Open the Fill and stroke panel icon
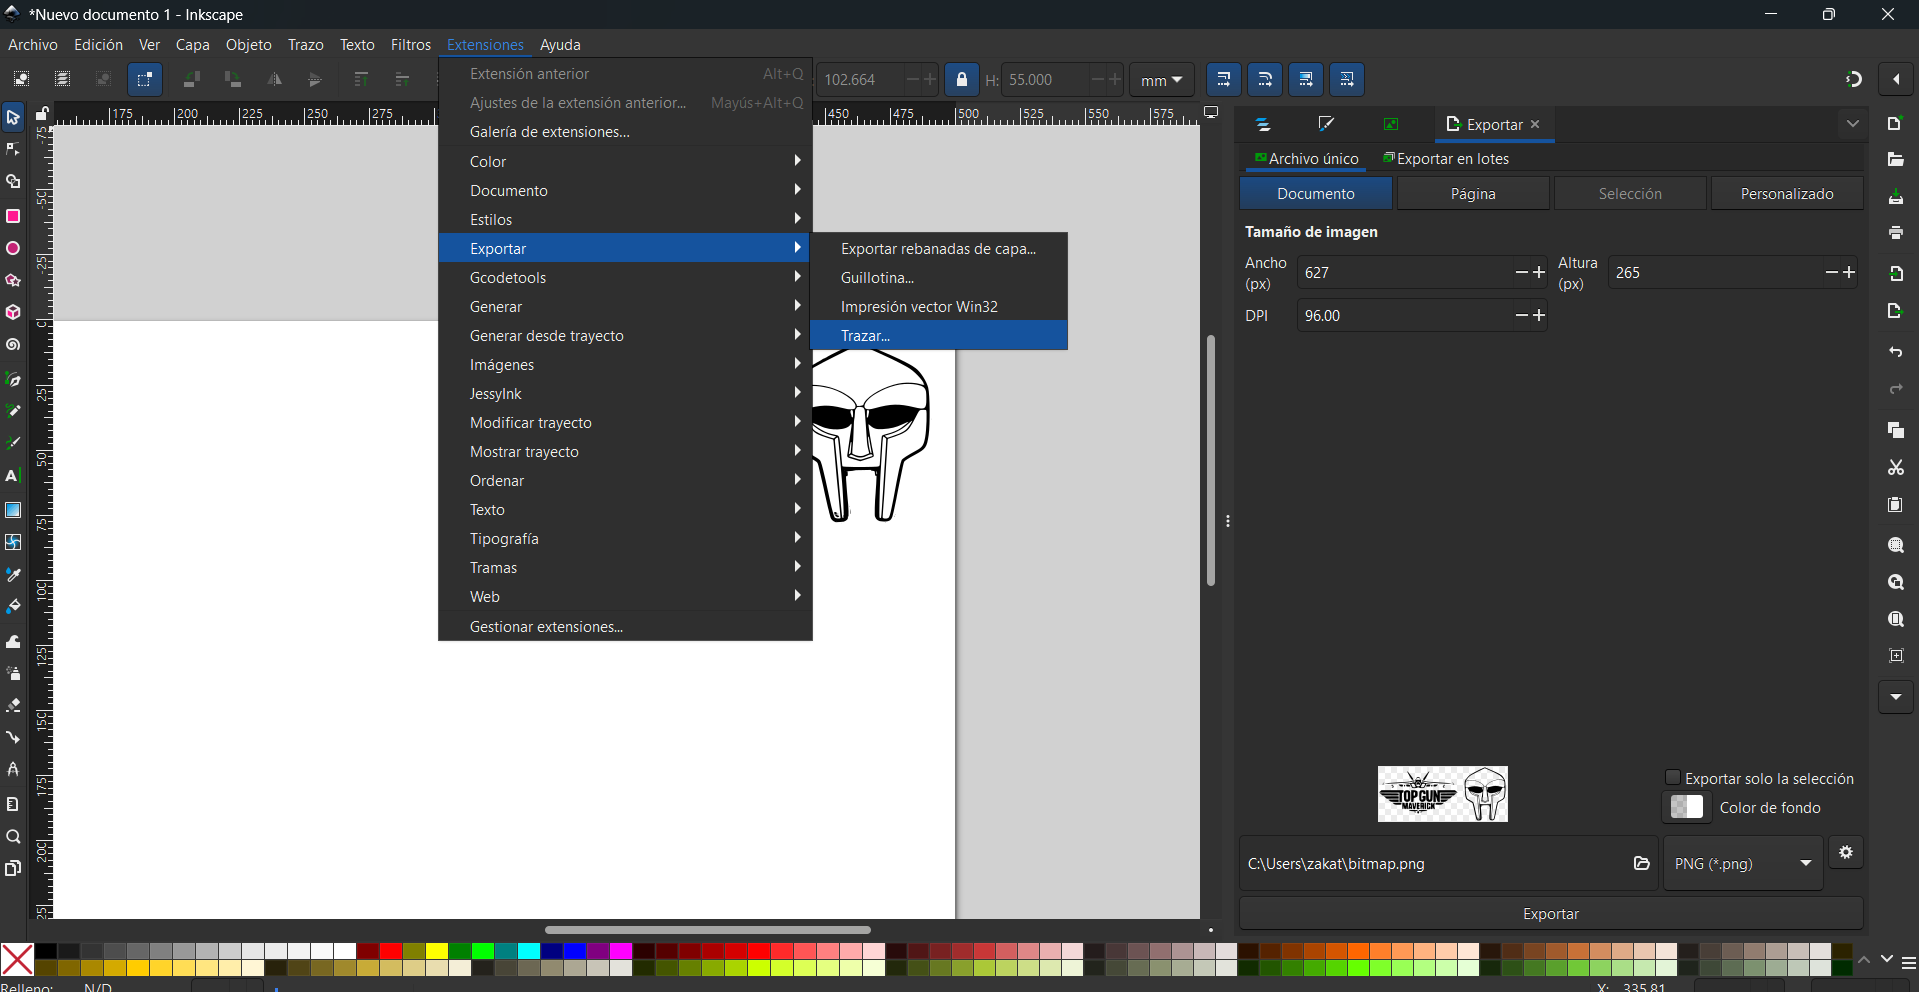The width and height of the screenshot is (1919, 992). (x=1326, y=125)
